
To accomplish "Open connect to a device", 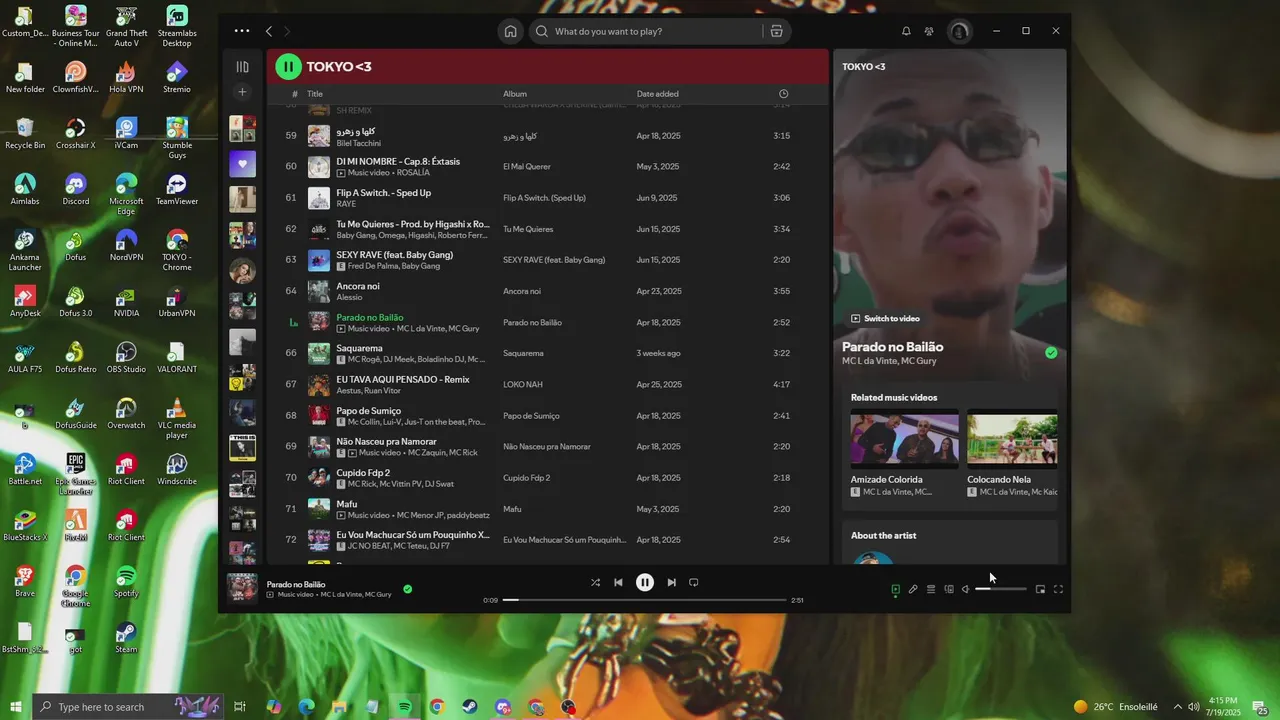I will pos(949,589).
